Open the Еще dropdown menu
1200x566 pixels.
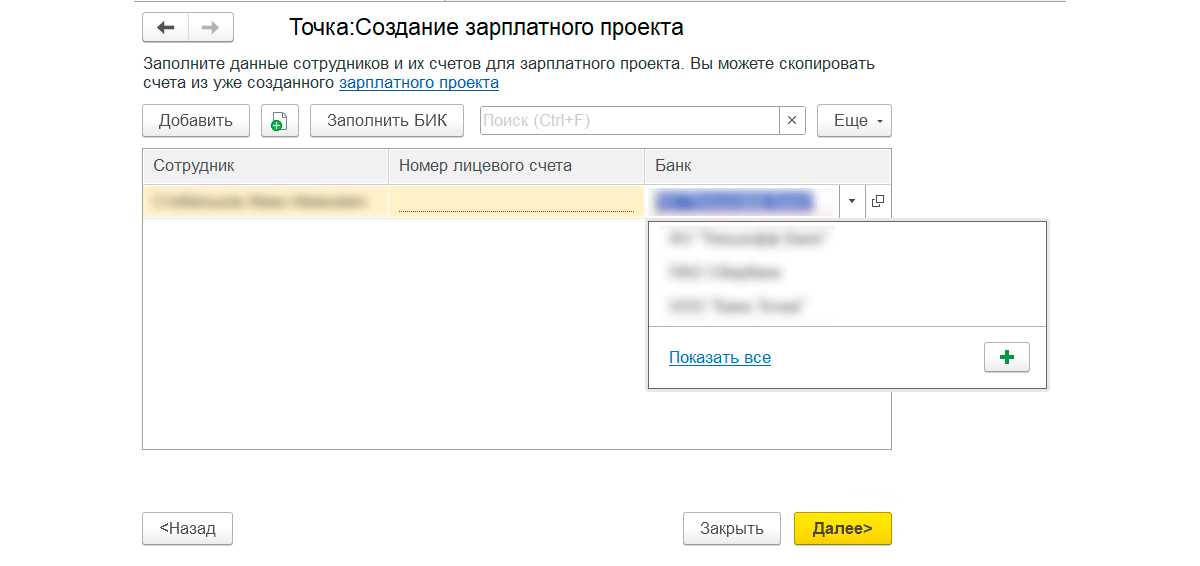pyautogui.click(x=853, y=121)
